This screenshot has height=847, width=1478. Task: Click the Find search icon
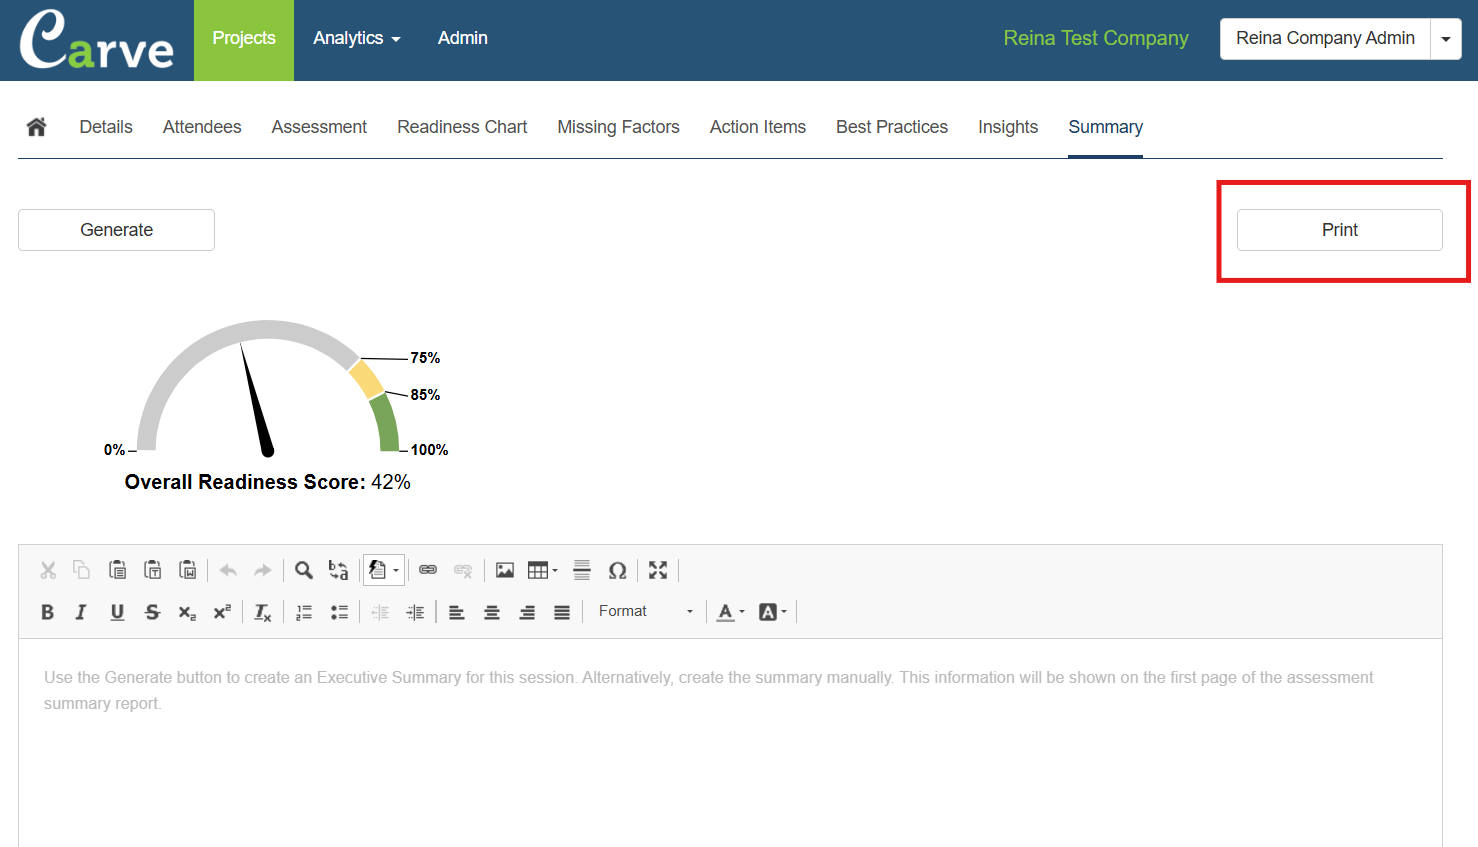[304, 570]
